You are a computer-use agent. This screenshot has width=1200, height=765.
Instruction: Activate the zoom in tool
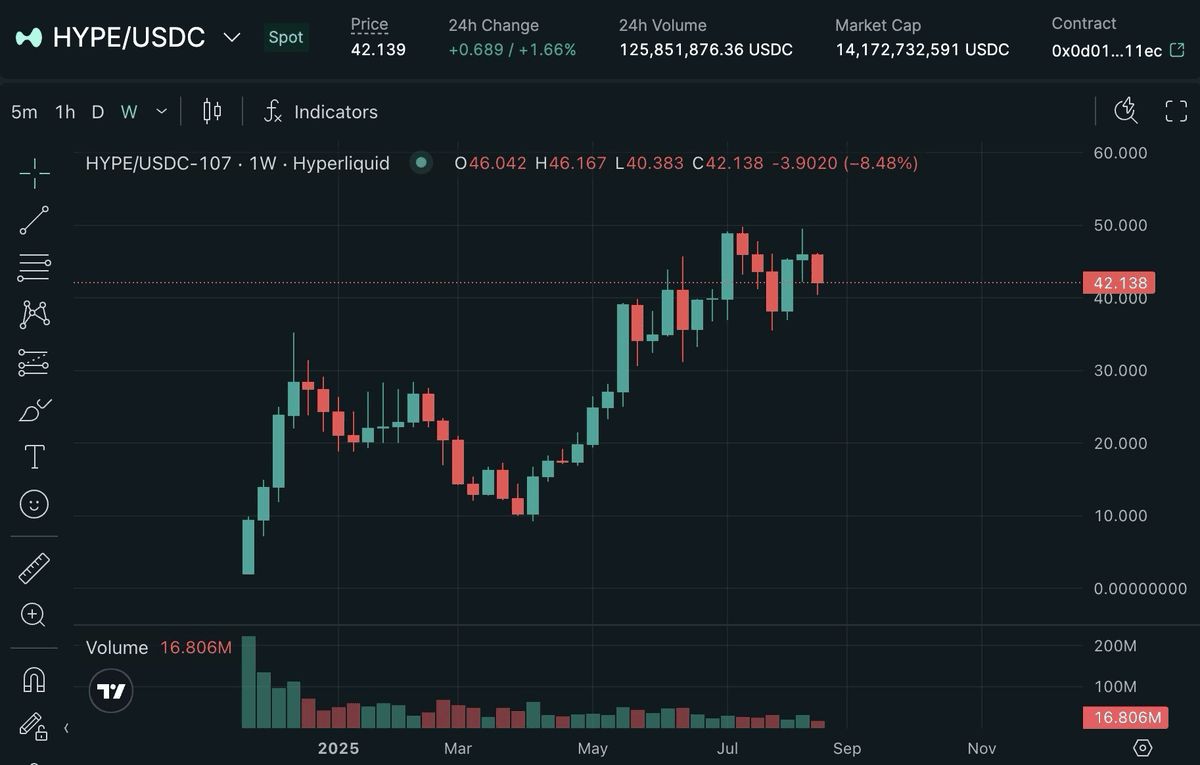pos(34,615)
